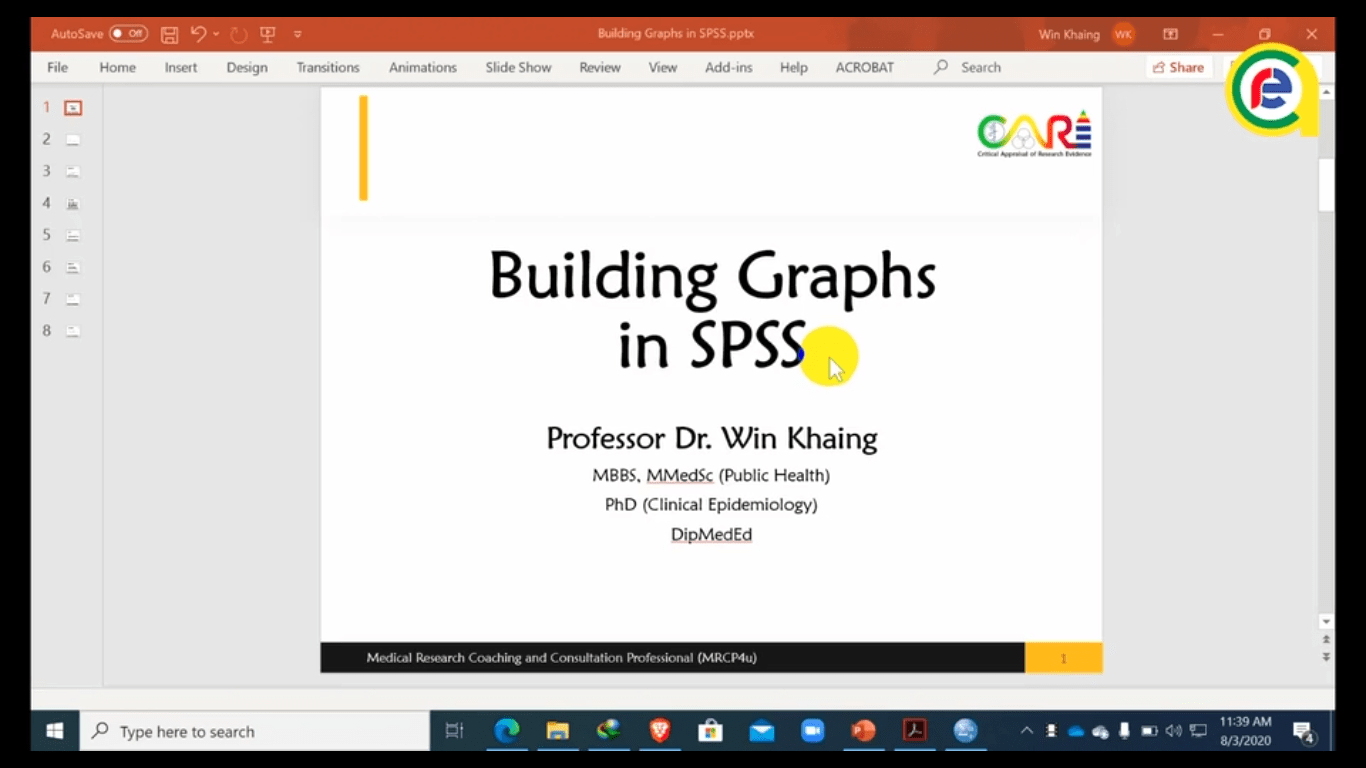Click 'MBBS, MMedSc (Public Health)' line
Screen dimensions: 1366x768
click(x=711, y=475)
